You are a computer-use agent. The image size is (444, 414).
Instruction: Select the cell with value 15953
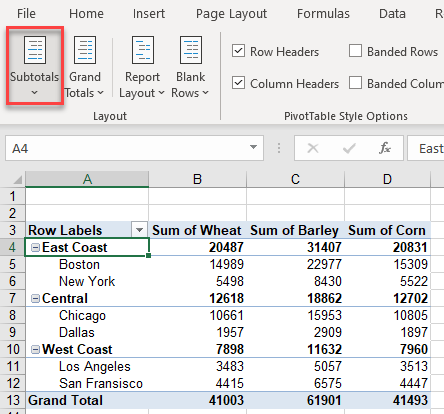pyautogui.click(x=295, y=315)
